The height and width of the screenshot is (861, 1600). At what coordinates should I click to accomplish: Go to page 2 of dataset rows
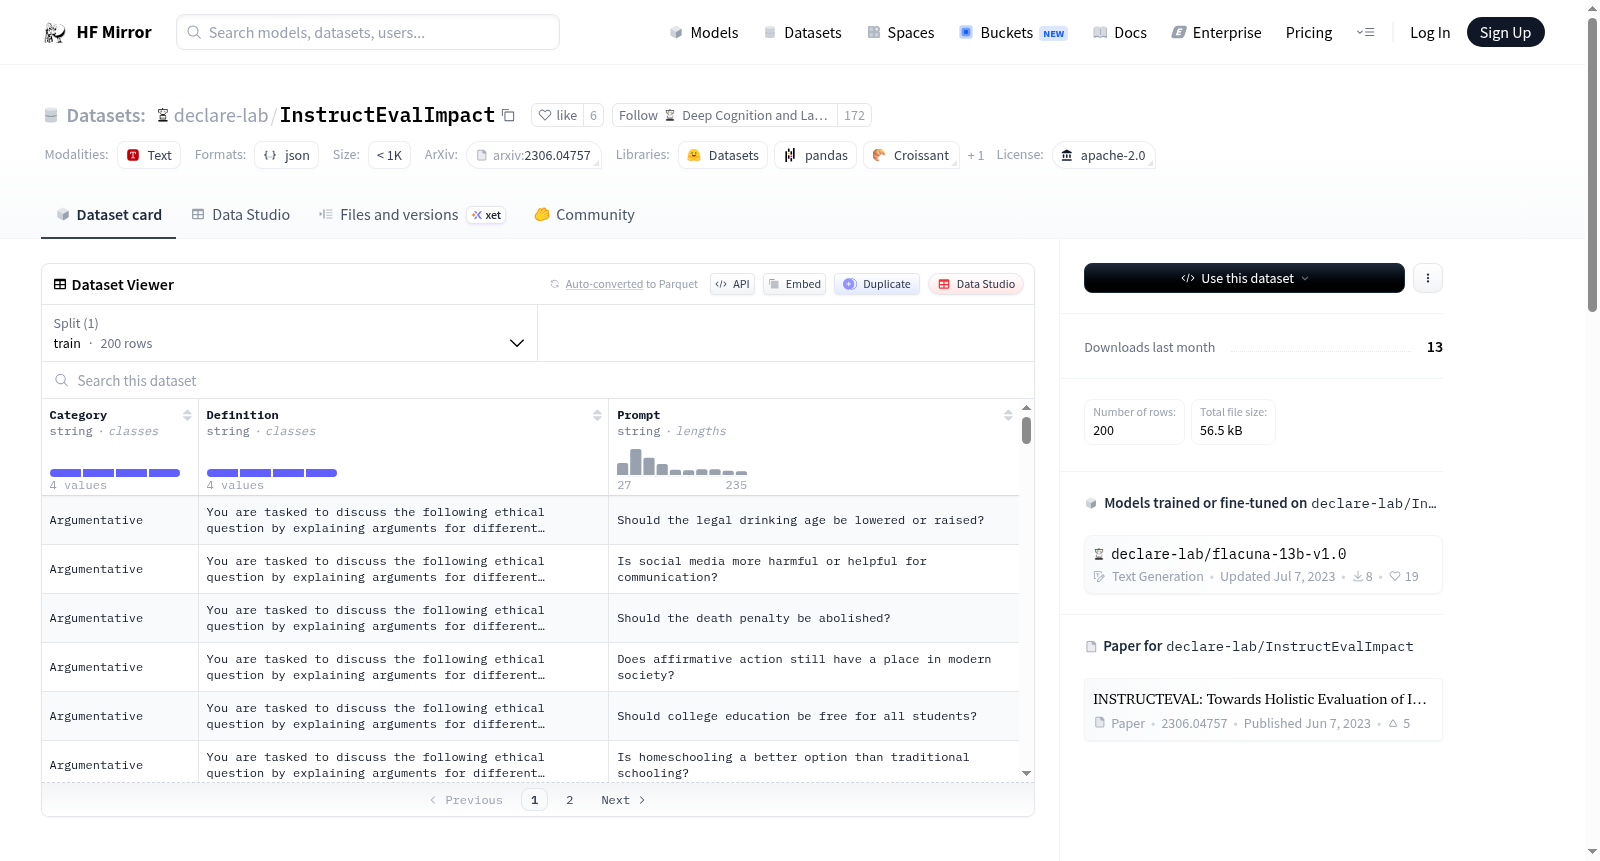click(x=570, y=800)
